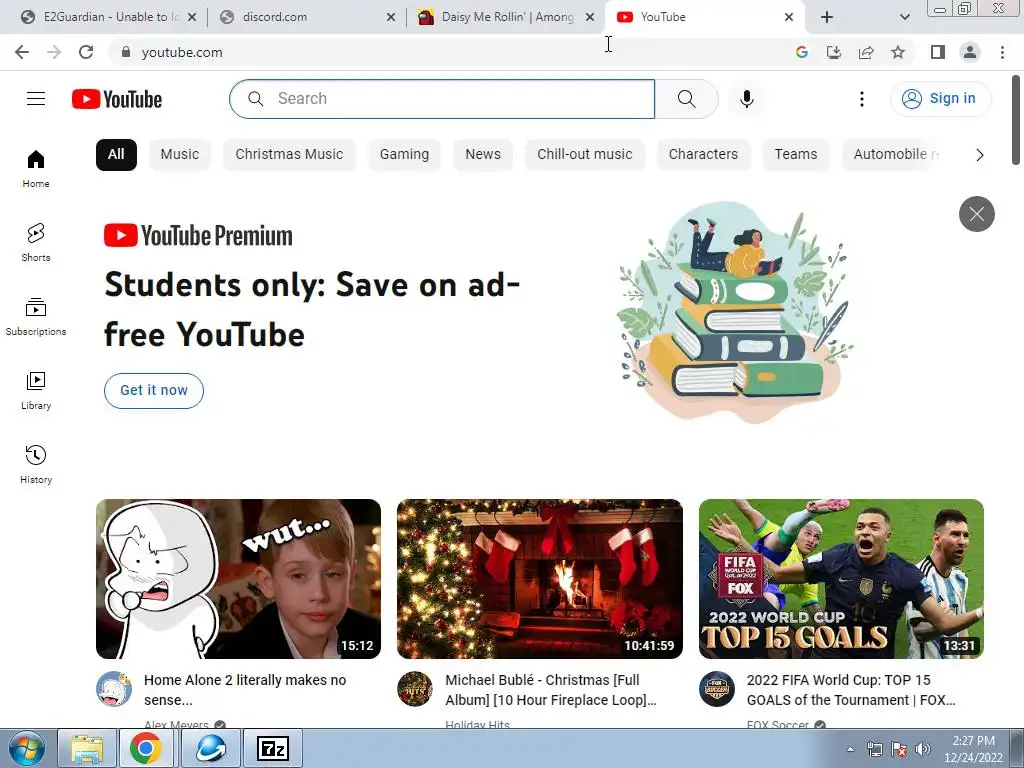The width and height of the screenshot is (1024, 768).
Task: Bookmark this page with star icon
Action: tap(898, 52)
